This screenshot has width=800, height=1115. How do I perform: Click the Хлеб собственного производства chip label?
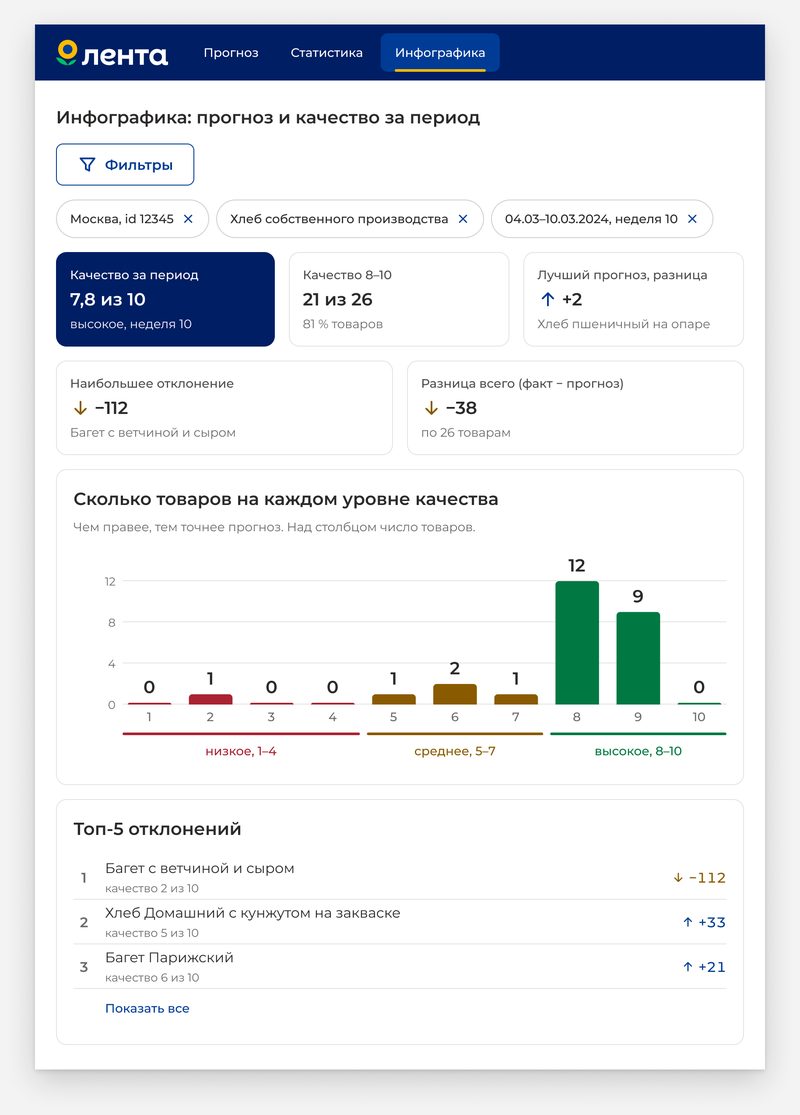tap(339, 219)
